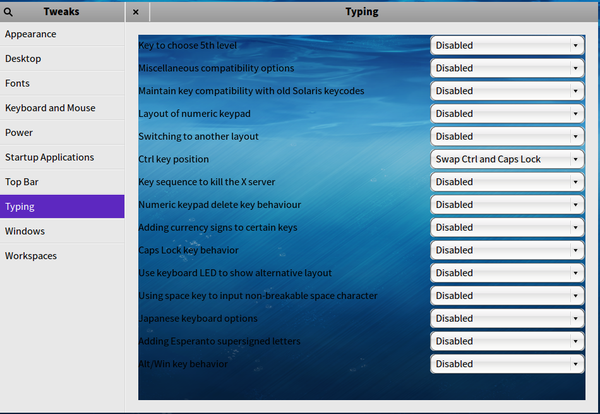Expand Numeric keypad delete key behaviour dropdown
Image resolution: width=600 pixels, height=414 pixels.
[x=507, y=205]
